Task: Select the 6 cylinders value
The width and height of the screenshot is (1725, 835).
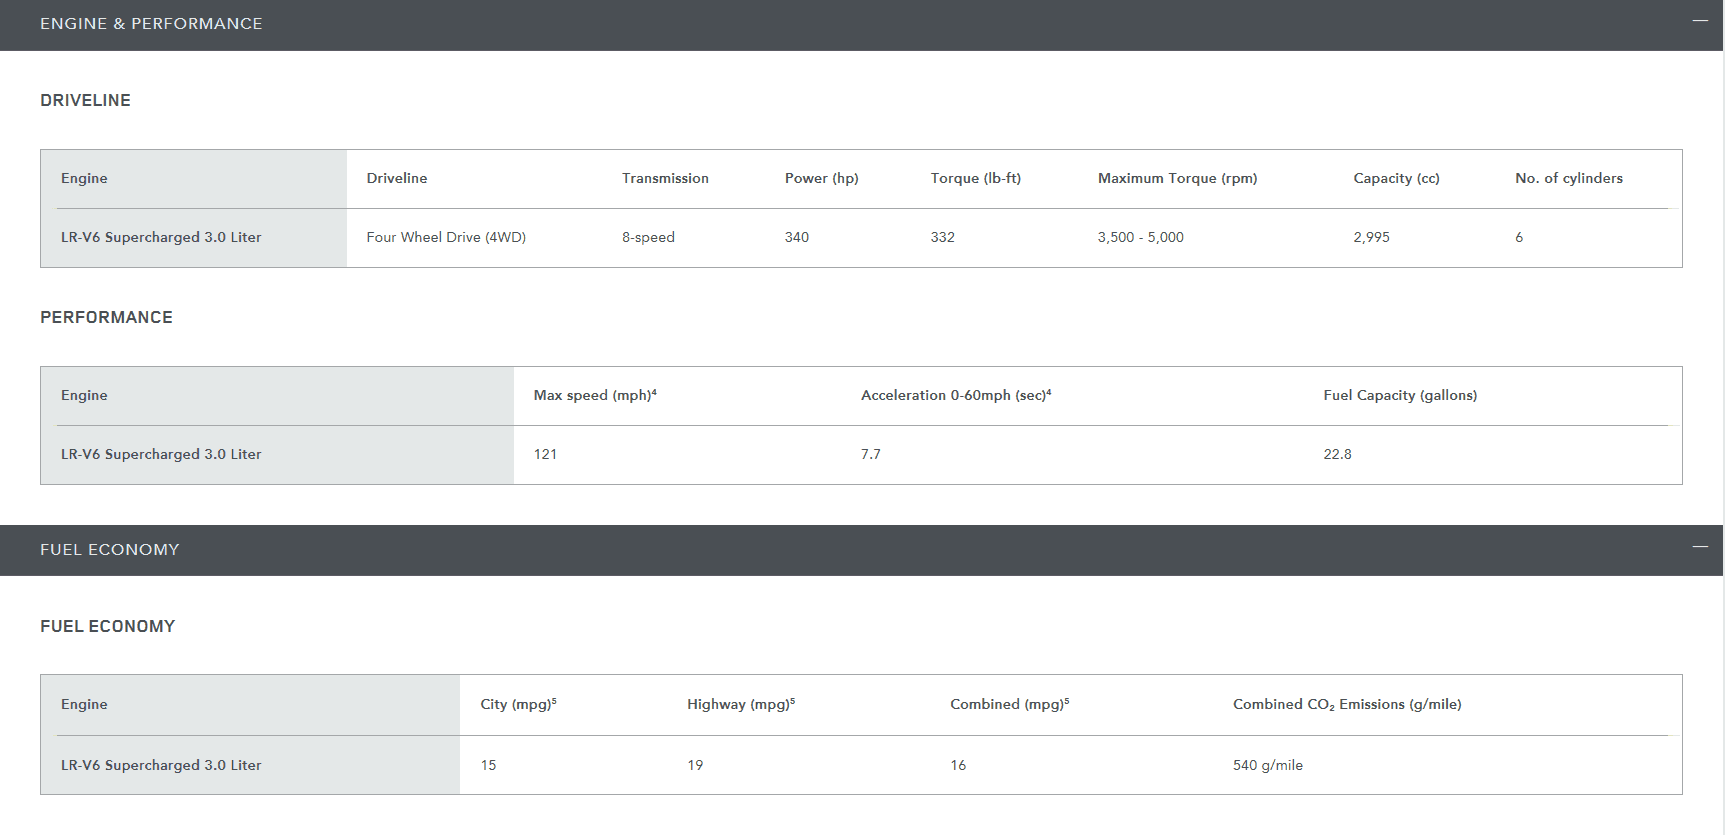Action: [1519, 237]
